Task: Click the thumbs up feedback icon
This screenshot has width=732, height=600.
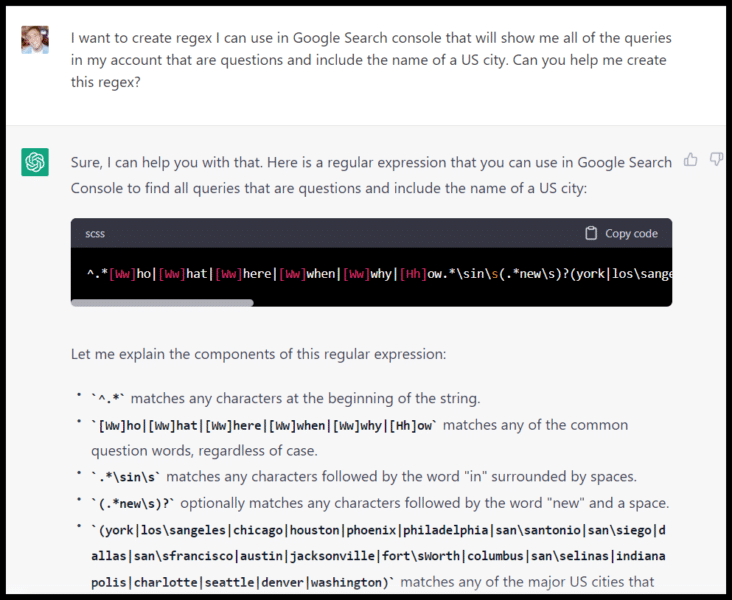Action: (690, 159)
